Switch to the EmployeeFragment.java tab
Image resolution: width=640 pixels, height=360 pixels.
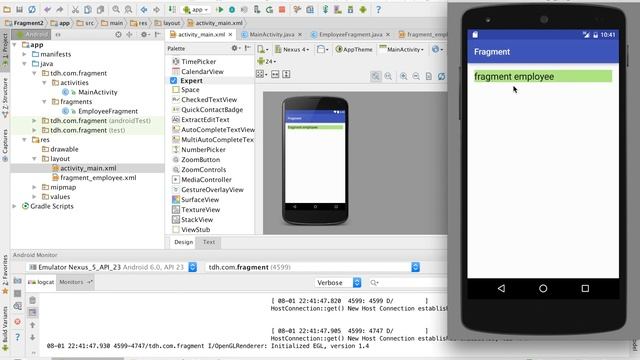(350, 35)
